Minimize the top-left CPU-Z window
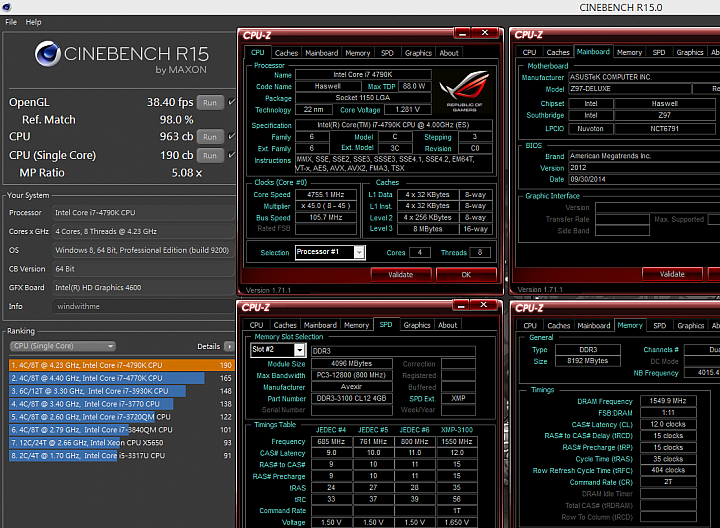The width and height of the screenshot is (720, 528). click(x=463, y=33)
